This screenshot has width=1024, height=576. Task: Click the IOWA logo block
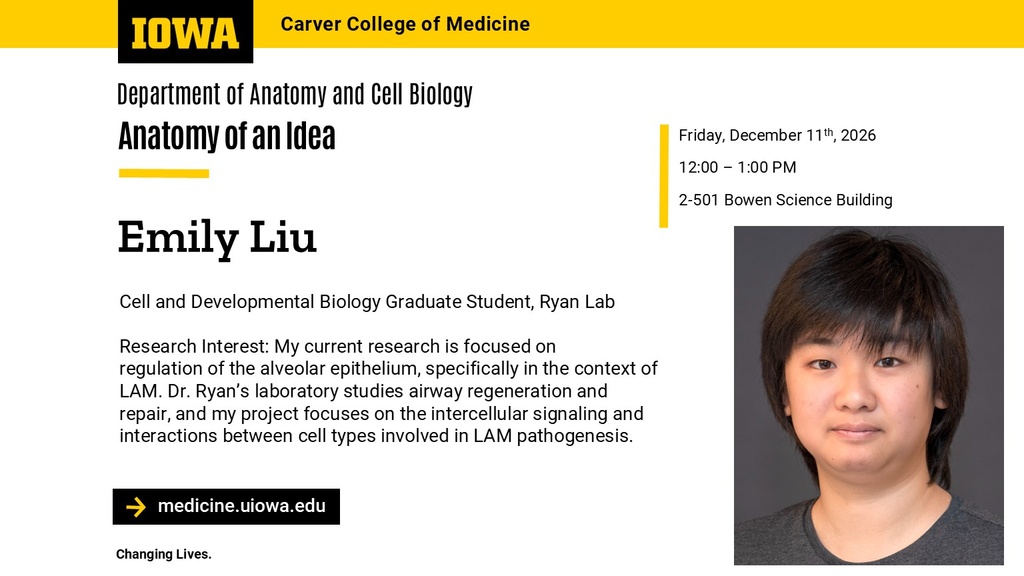(x=185, y=31)
